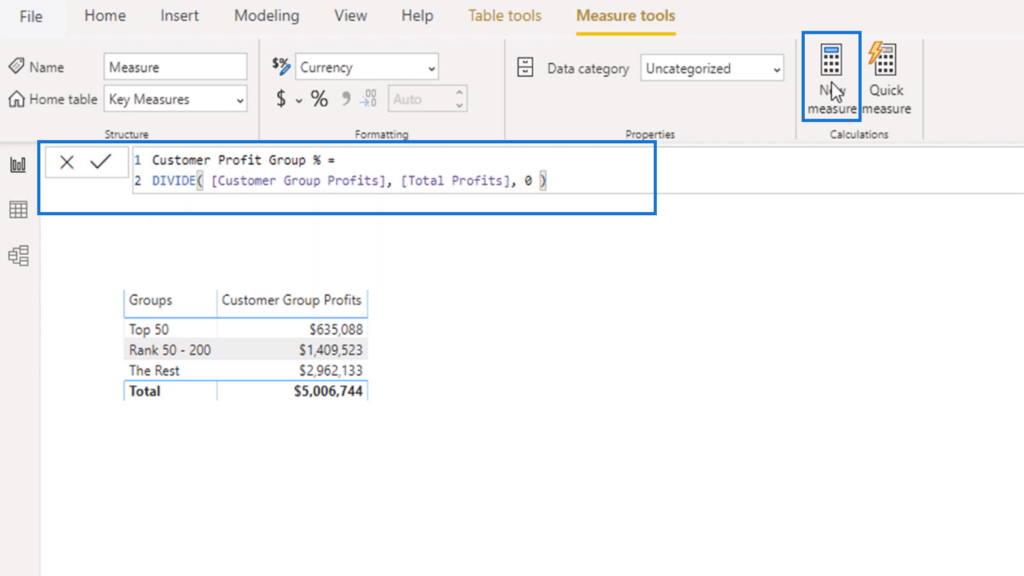Switch to Model view in the sidebar
The width and height of the screenshot is (1024, 576).
(x=18, y=255)
